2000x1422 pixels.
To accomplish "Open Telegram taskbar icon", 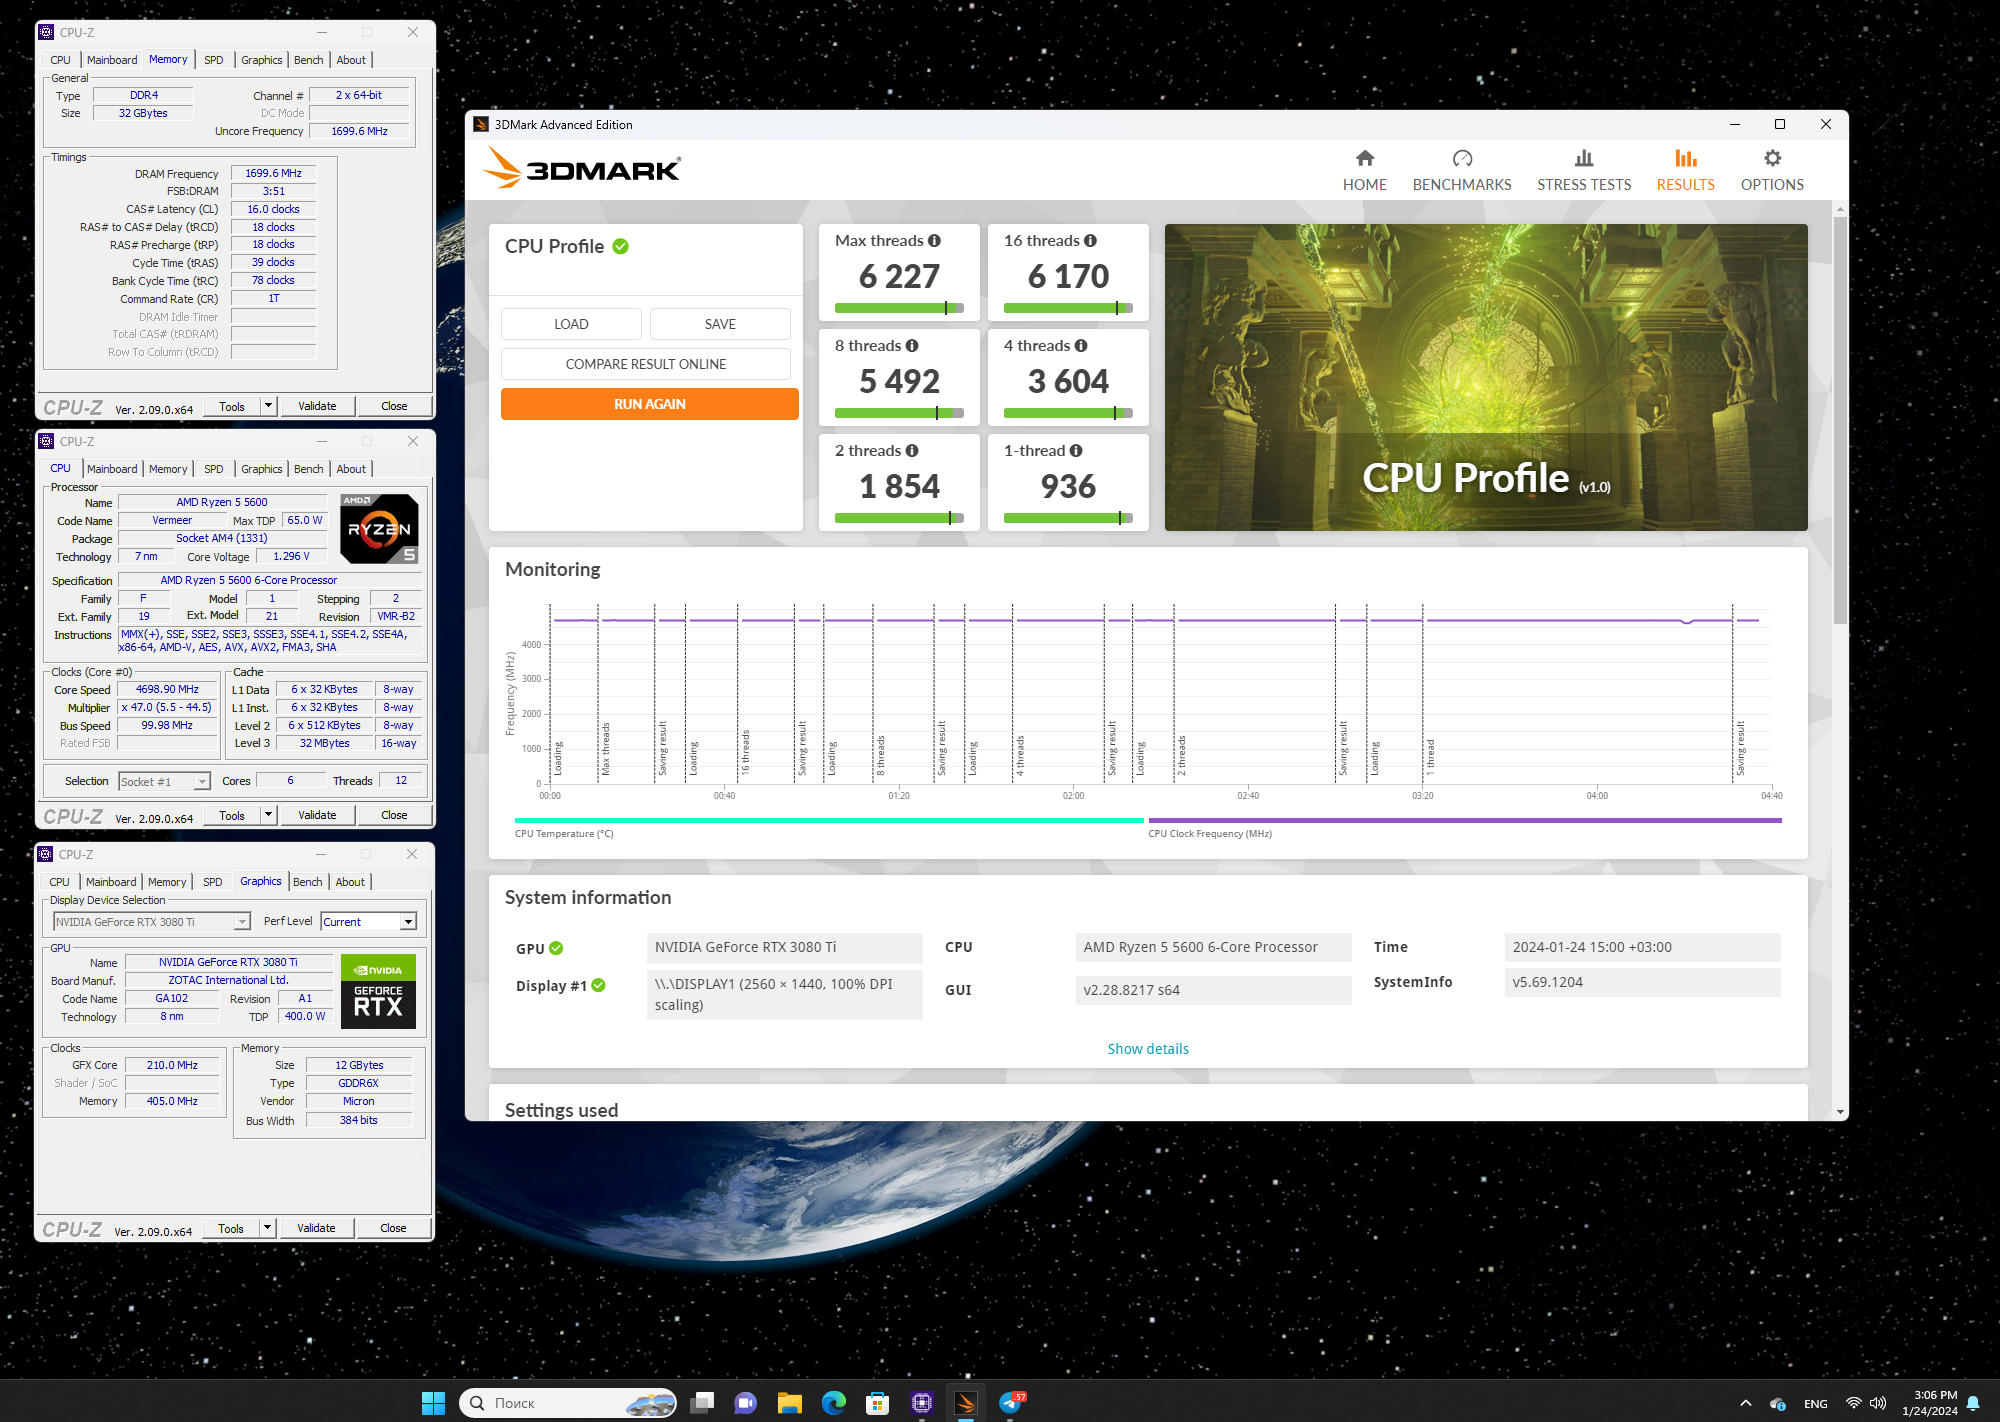I will 1011,1403.
